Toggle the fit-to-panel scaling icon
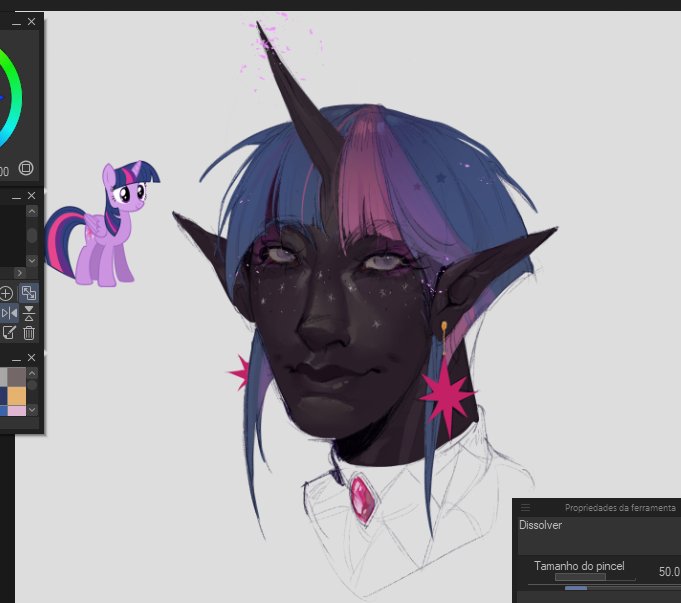Viewport: 681px width, 603px height. coord(29,293)
